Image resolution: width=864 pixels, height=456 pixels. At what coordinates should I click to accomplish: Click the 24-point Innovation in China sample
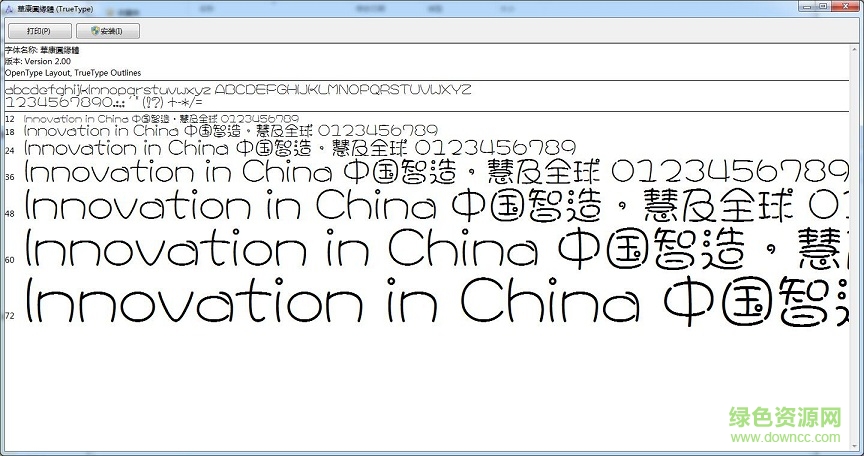(x=300, y=148)
